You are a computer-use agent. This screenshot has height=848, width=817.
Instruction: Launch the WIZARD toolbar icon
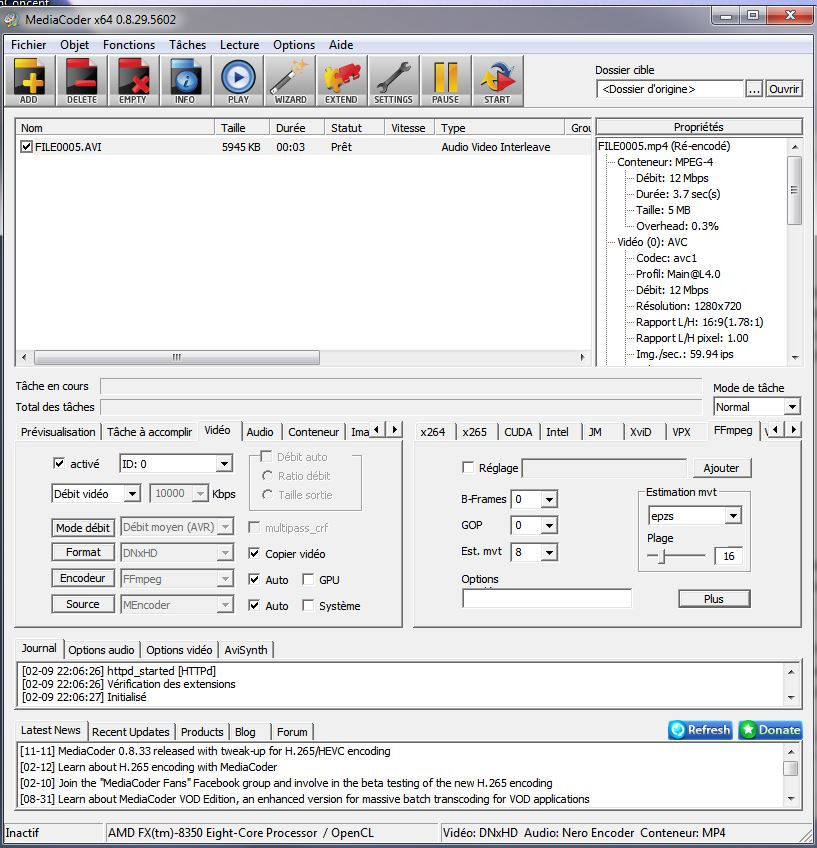290,80
